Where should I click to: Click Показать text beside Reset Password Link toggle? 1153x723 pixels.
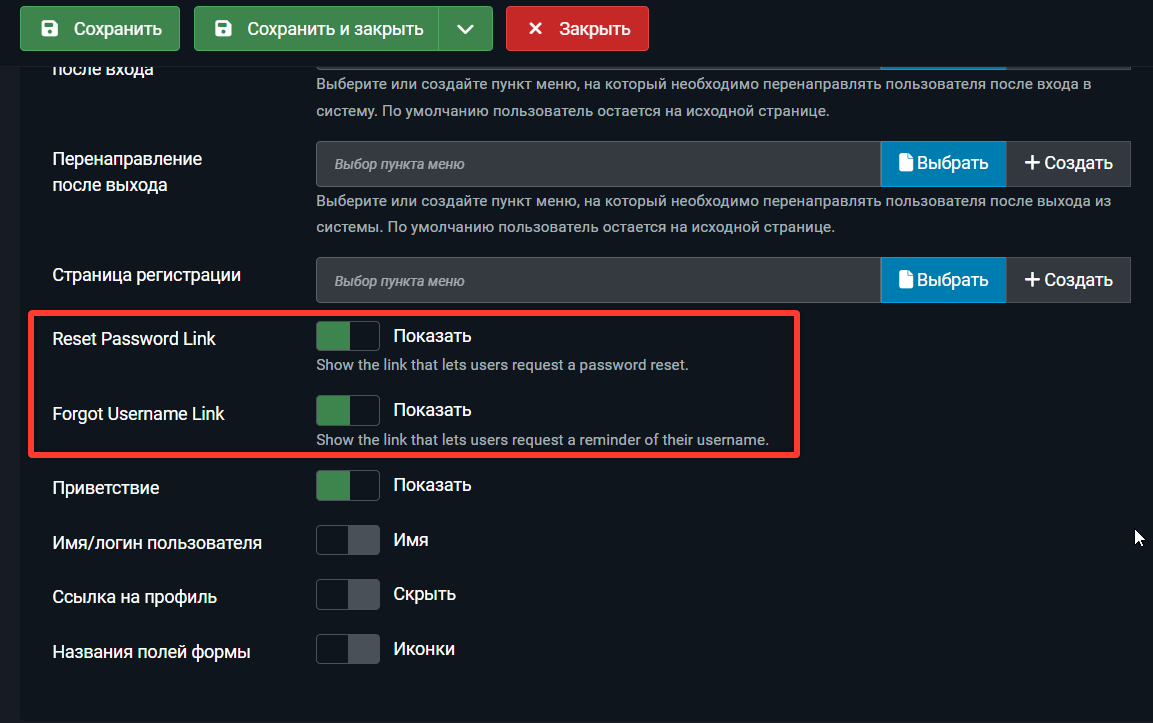[x=432, y=336]
